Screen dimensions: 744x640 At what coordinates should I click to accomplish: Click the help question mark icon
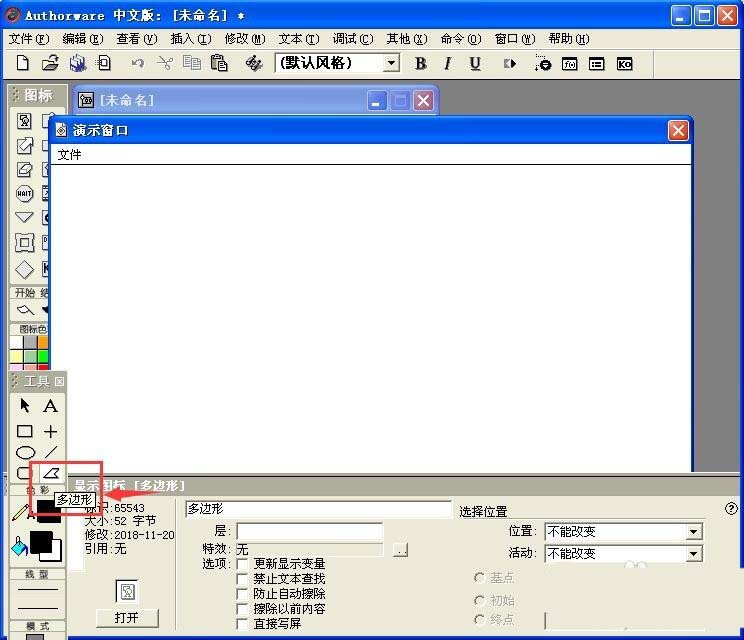coord(731,509)
